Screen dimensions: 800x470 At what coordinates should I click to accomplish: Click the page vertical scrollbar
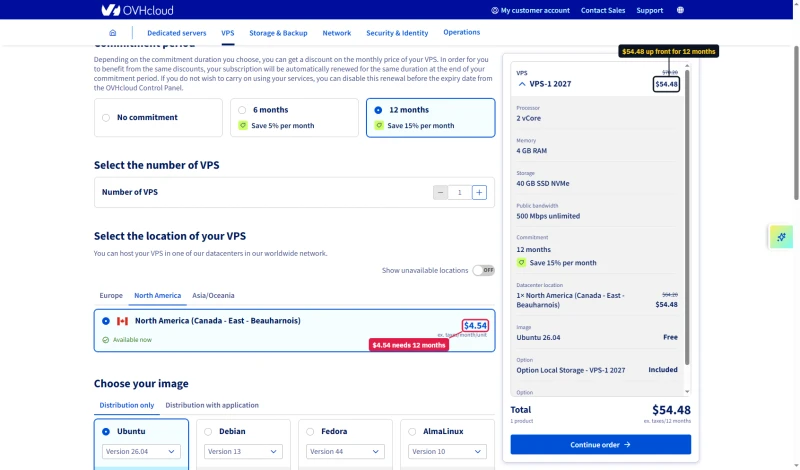click(x=796, y=122)
